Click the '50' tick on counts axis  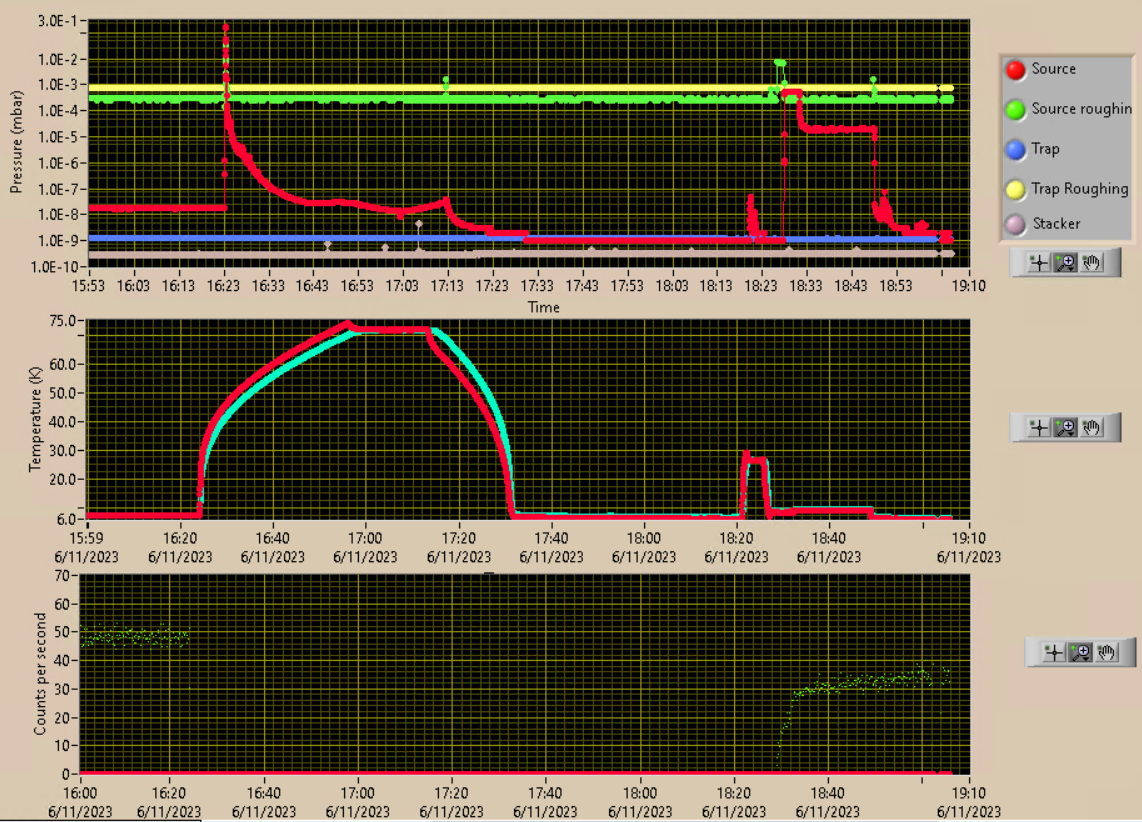coord(62,633)
